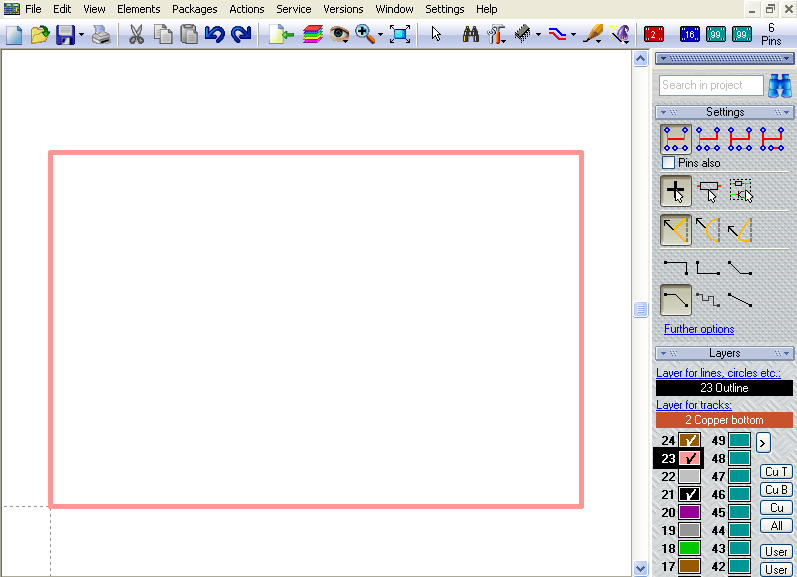Open the Packages menu
797x577 pixels.
[x=194, y=9]
